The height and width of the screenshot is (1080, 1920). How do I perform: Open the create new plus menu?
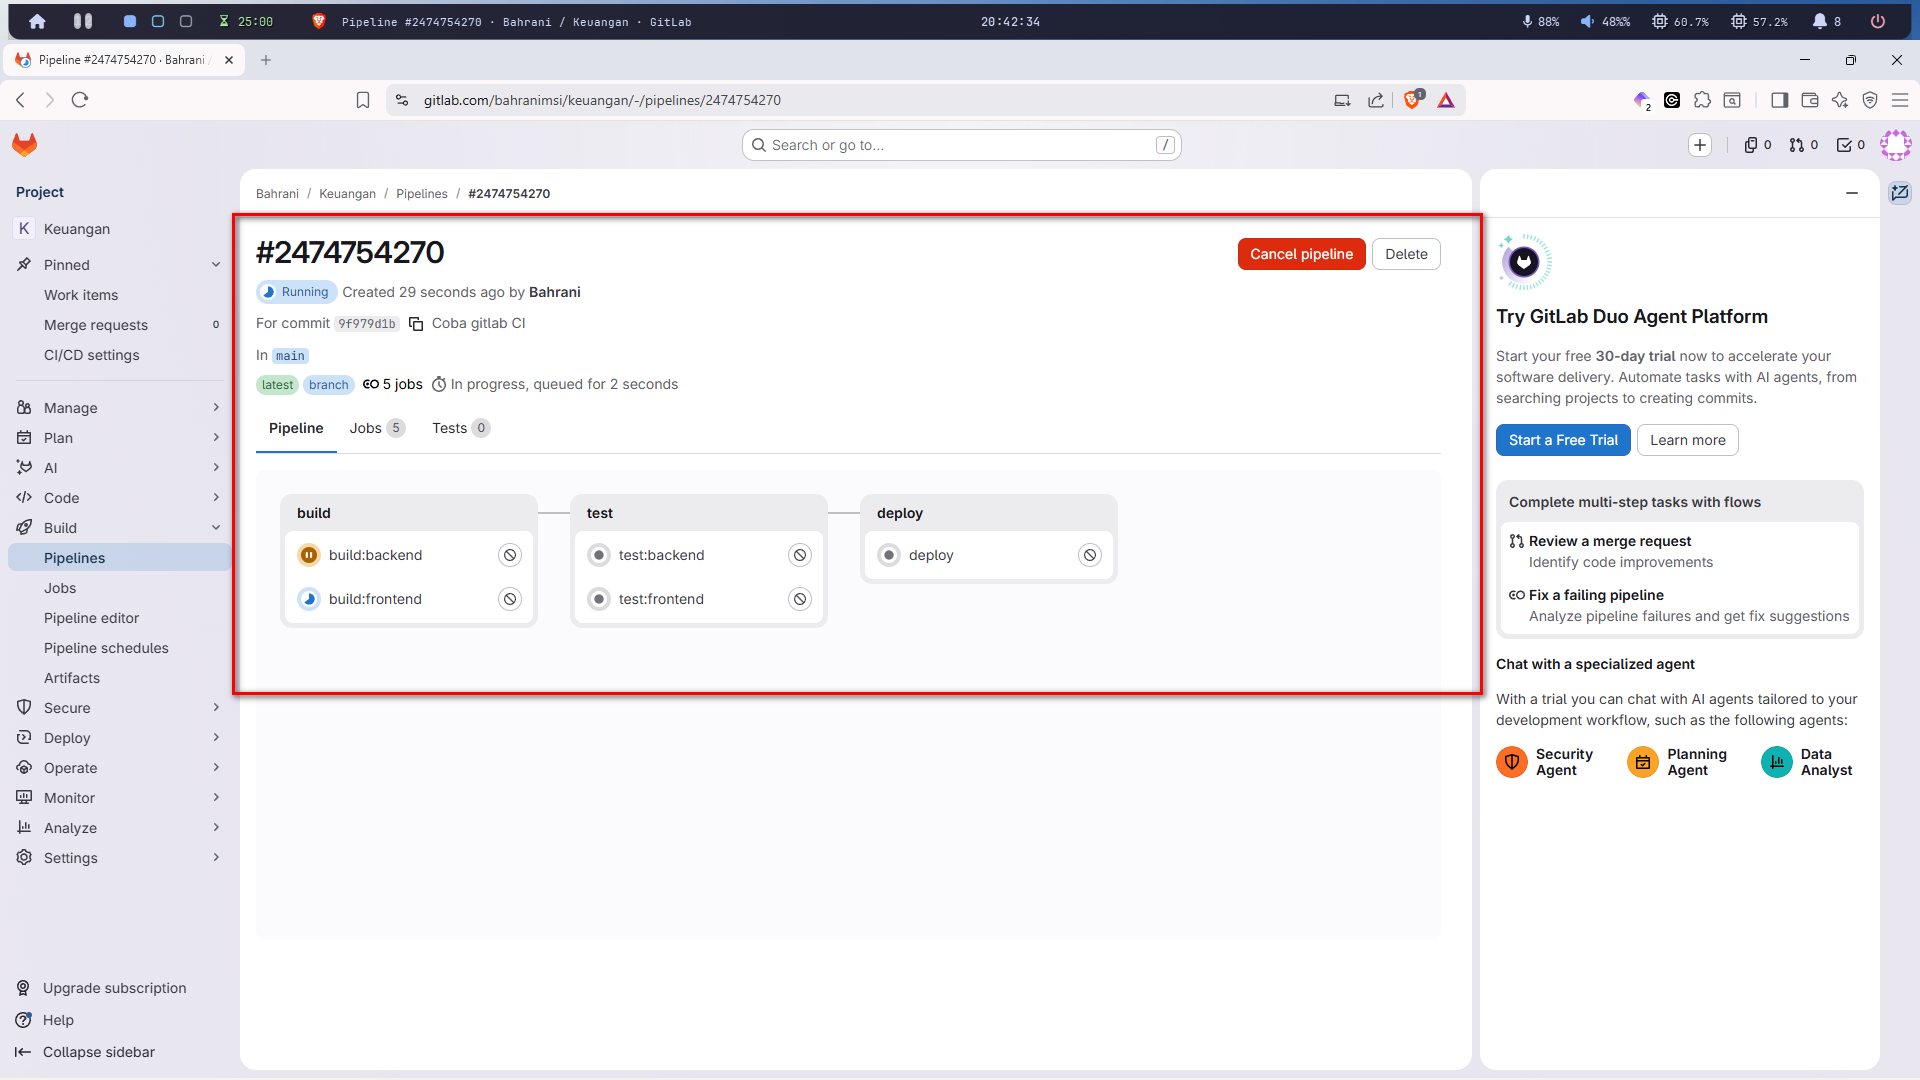click(x=1700, y=145)
